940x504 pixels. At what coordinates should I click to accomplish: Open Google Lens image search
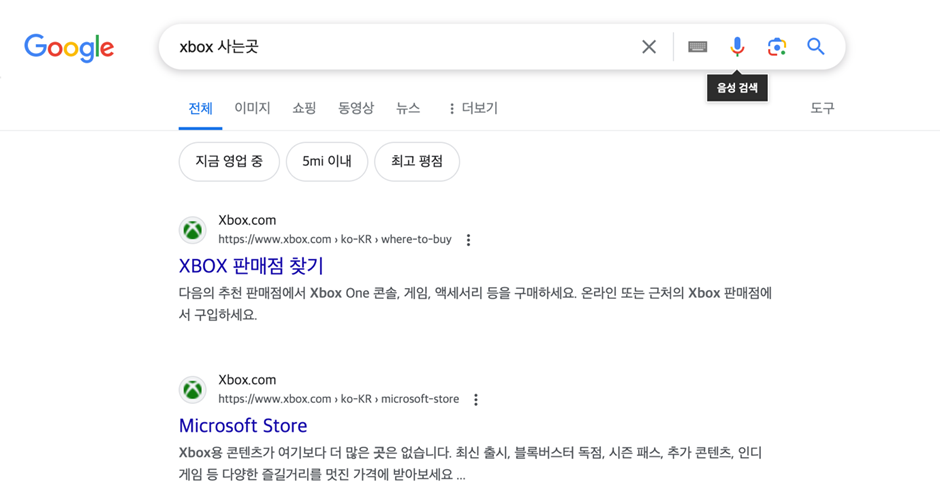coord(777,47)
